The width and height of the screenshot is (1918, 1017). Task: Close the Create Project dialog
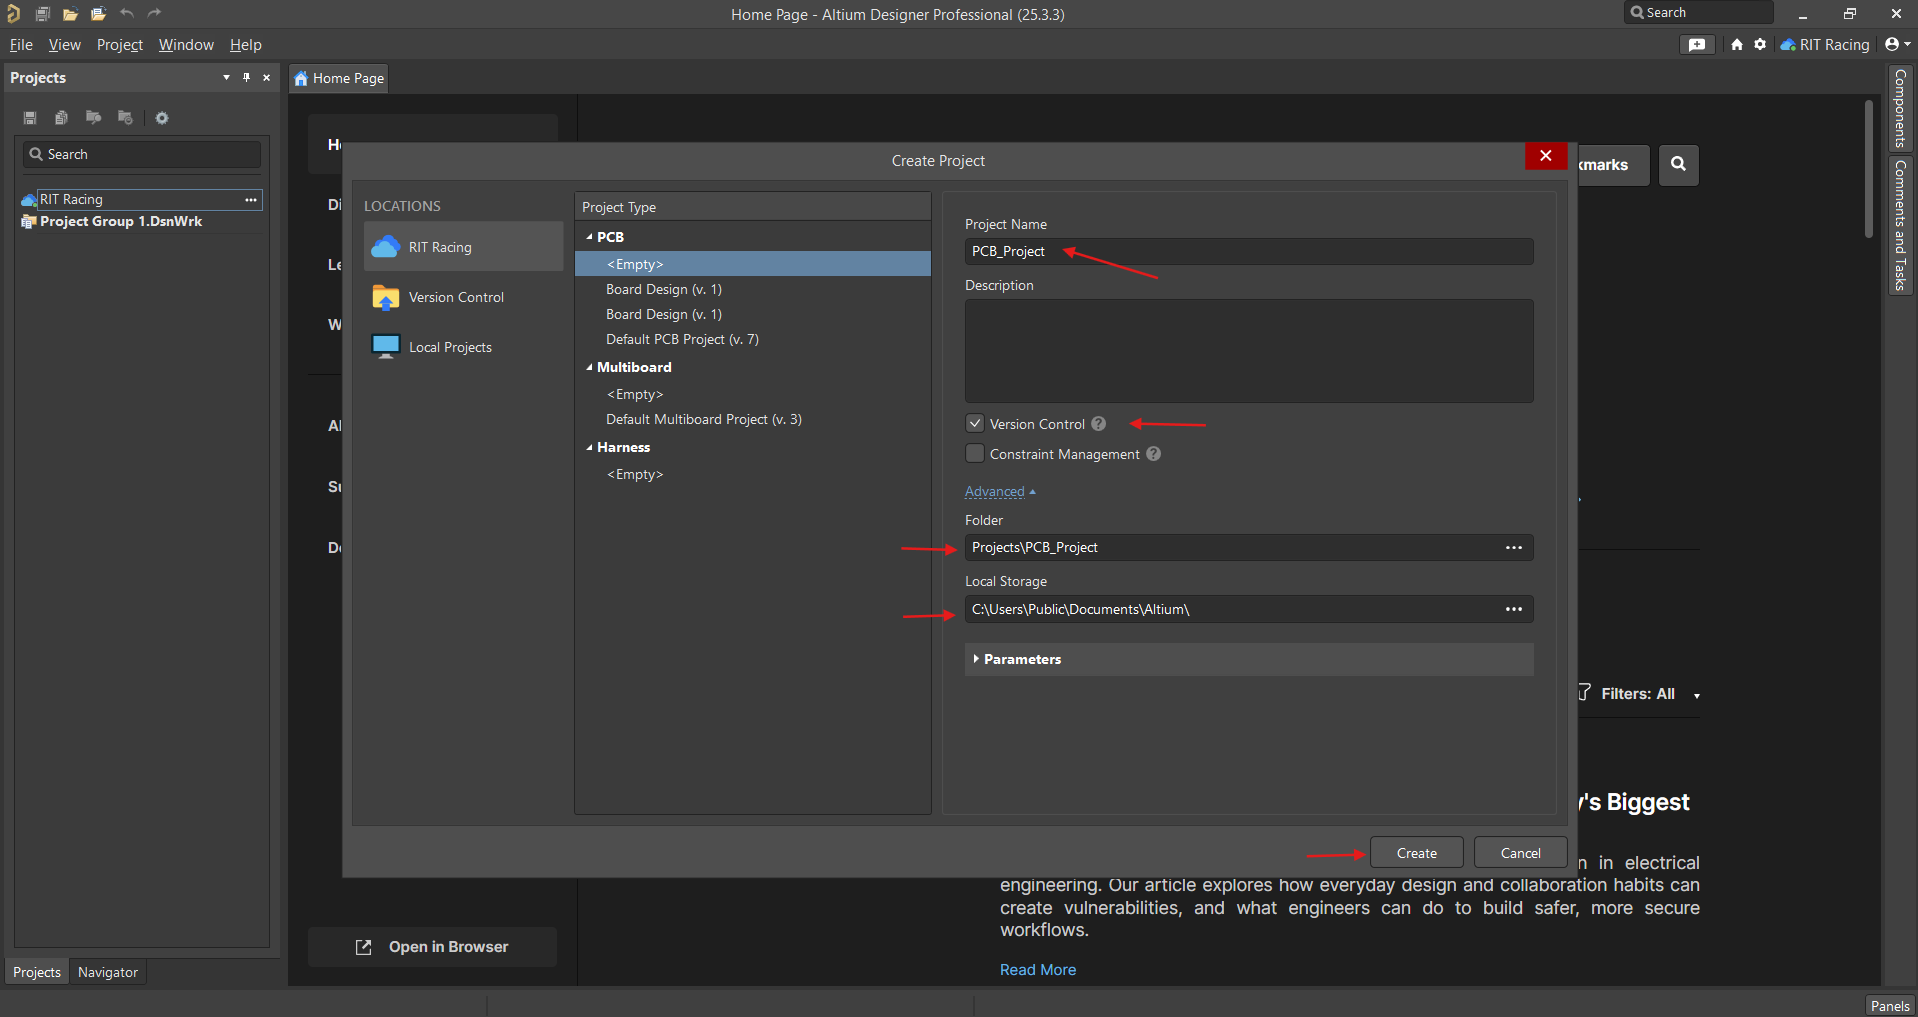[x=1546, y=156]
